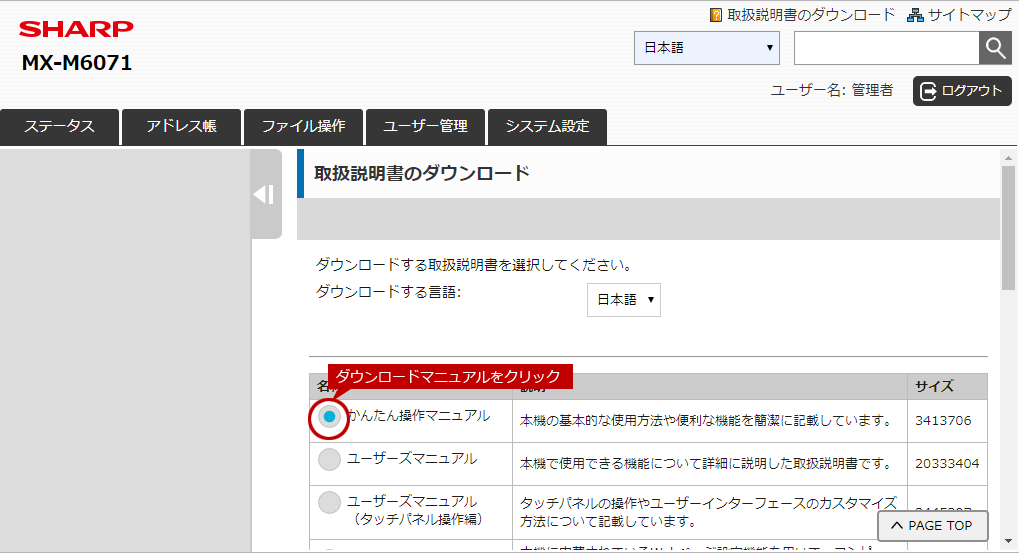This screenshot has height=554, width=1019.
Task: Click the ログアウト button
Action: tap(962, 91)
